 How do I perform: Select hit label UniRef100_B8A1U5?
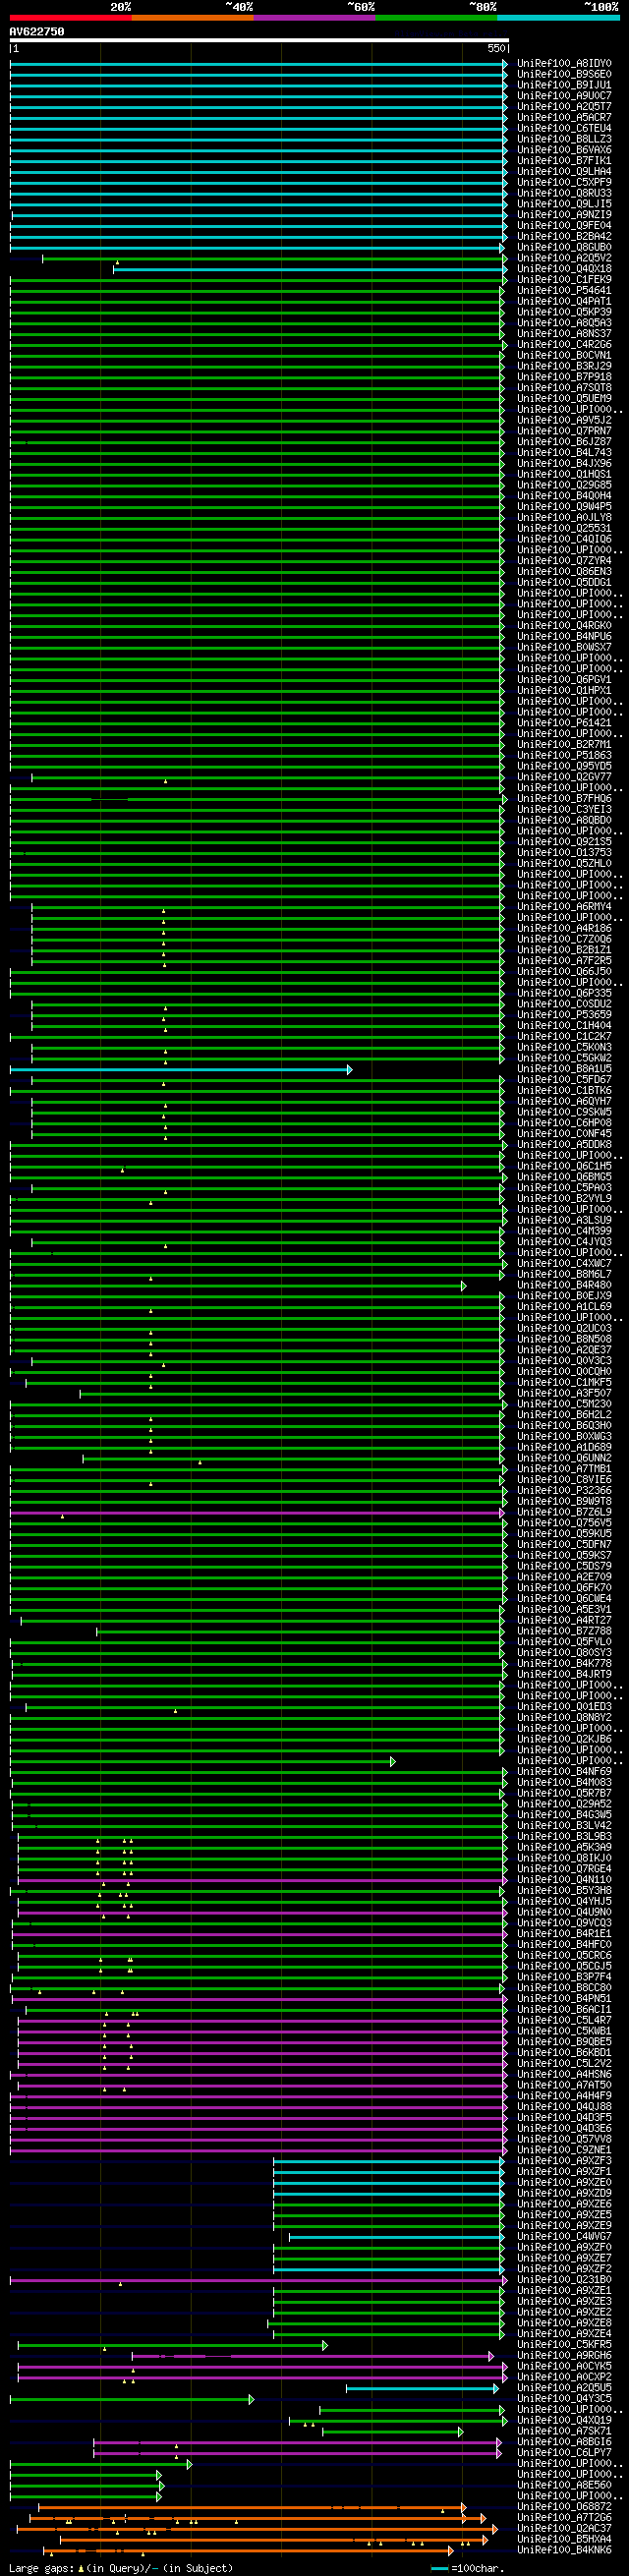tap(564, 1070)
